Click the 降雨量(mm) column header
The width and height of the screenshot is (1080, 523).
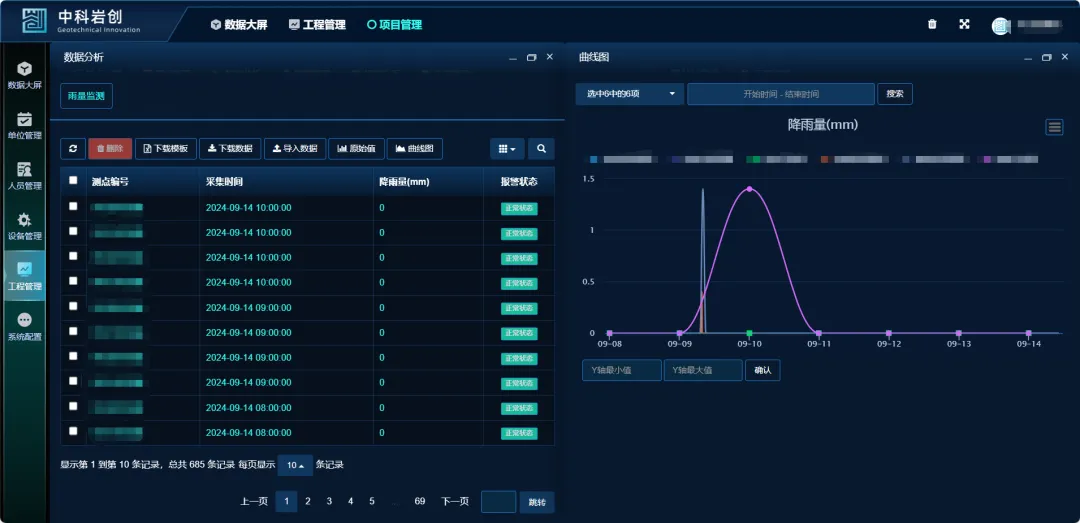point(404,182)
